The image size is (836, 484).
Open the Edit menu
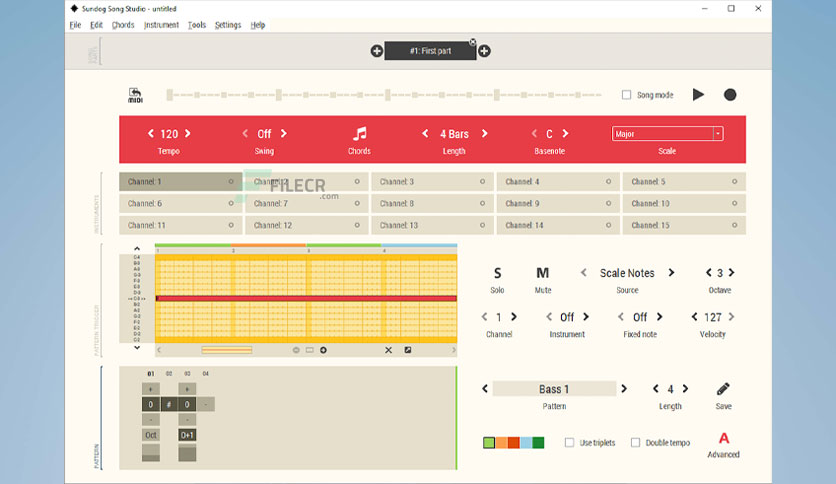coord(96,25)
